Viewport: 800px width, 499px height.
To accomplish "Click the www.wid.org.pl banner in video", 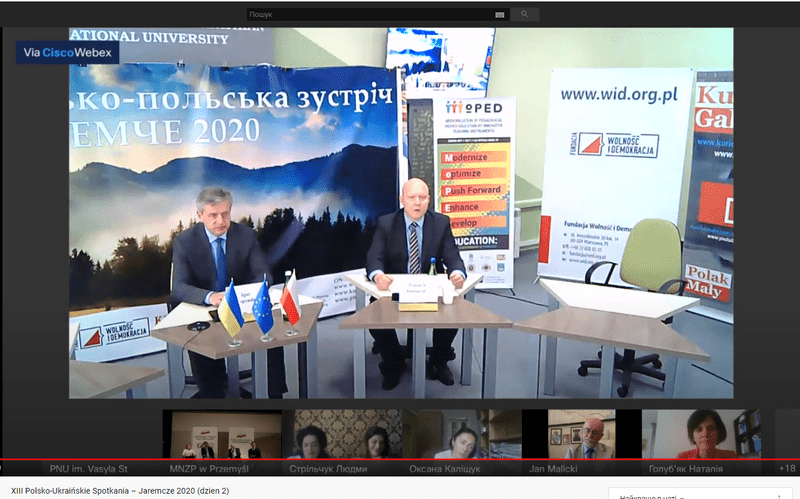I will click(618, 95).
